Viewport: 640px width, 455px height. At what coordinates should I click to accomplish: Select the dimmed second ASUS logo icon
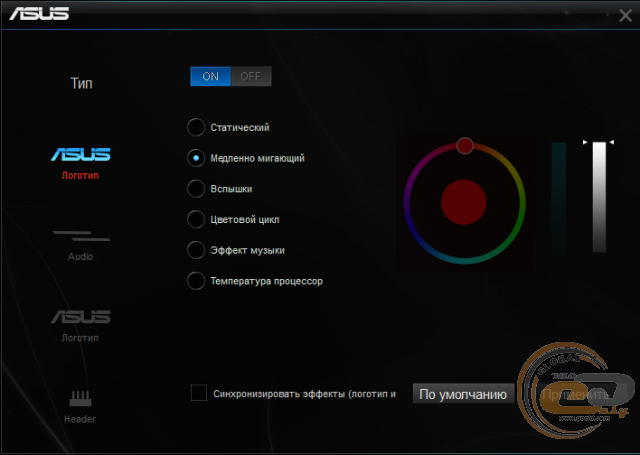[x=80, y=317]
